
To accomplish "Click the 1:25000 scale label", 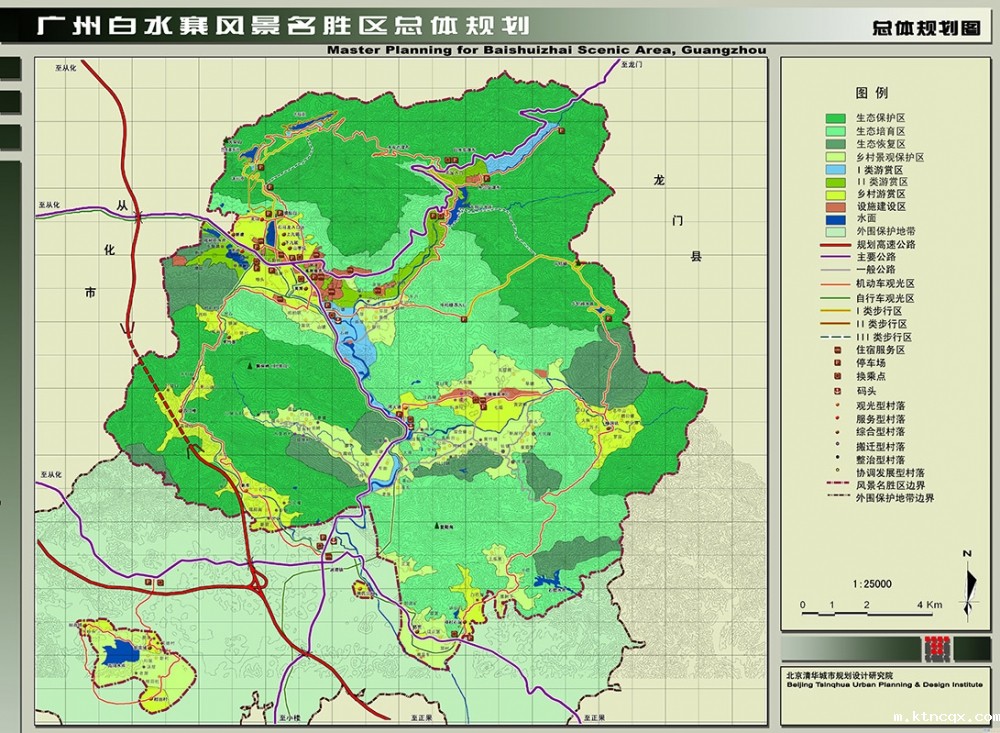I will tap(871, 583).
